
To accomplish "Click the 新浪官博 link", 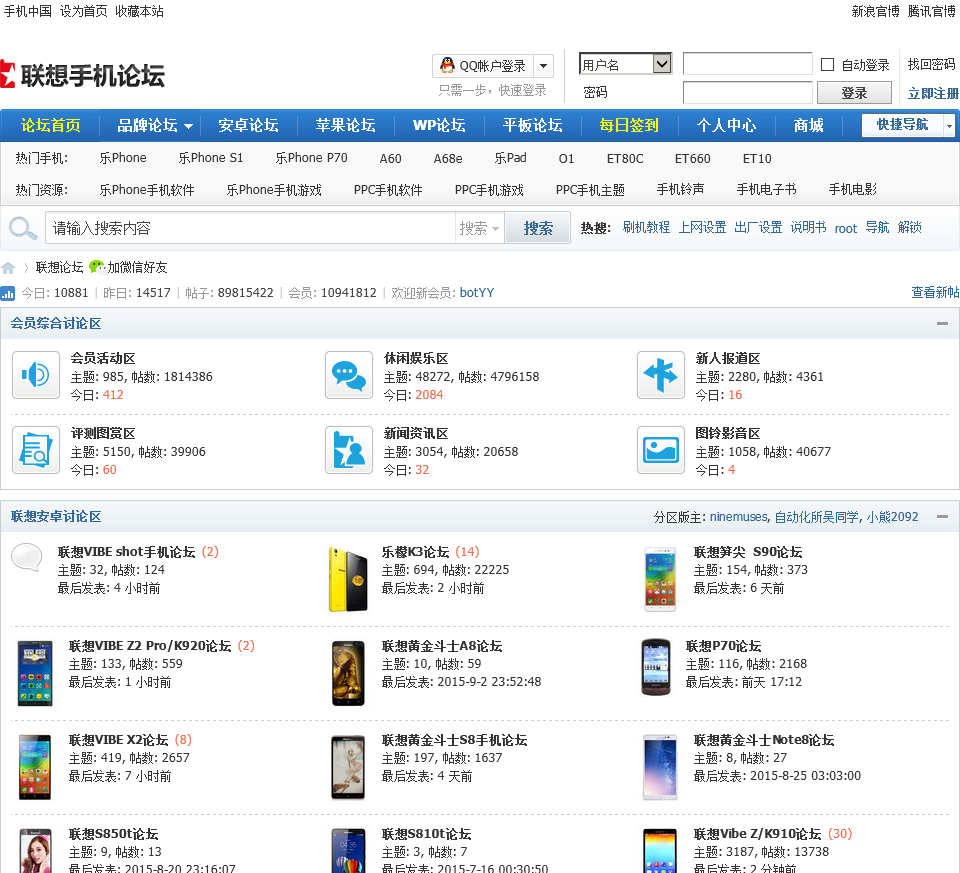I will (876, 11).
